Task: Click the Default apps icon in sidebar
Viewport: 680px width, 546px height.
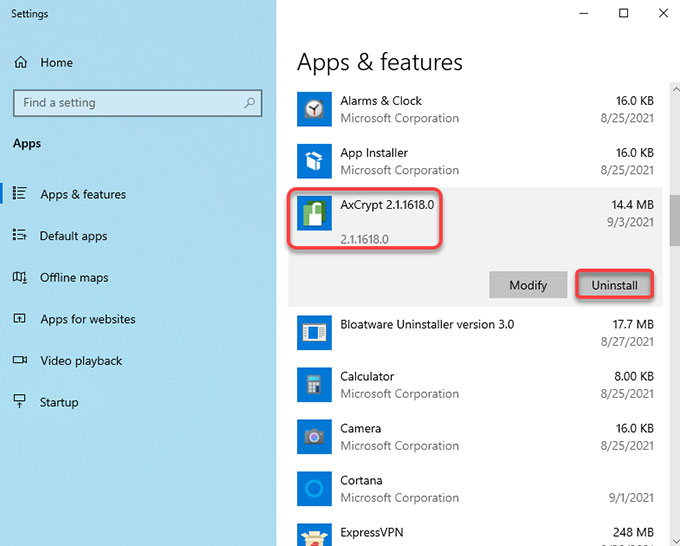Action: [x=20, y=235]
